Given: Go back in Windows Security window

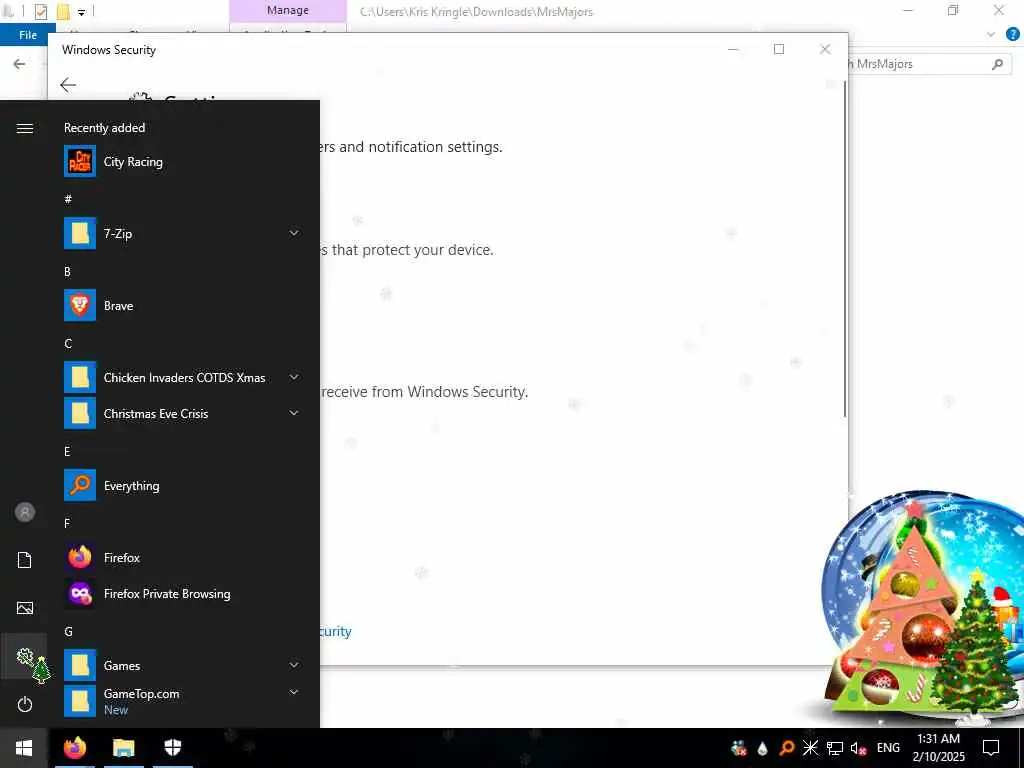Looking at the screenshot, I should (x=68, y=84).
